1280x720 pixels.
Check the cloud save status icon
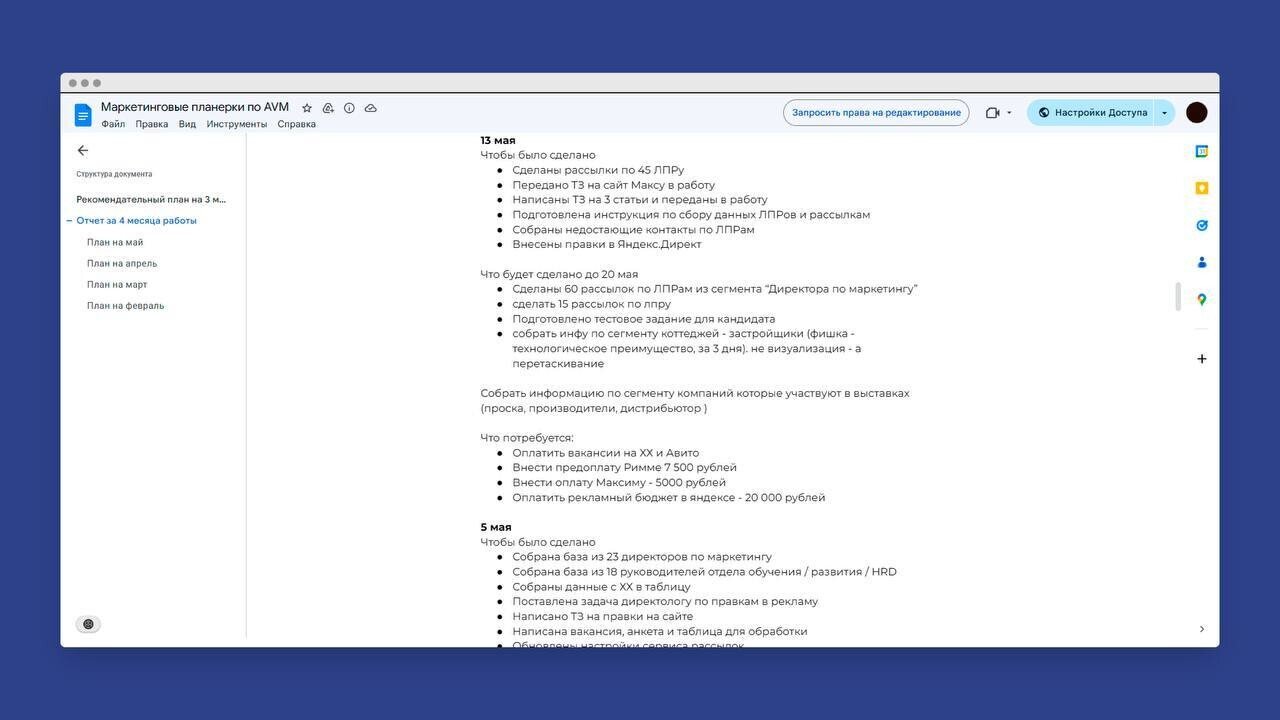371,108
